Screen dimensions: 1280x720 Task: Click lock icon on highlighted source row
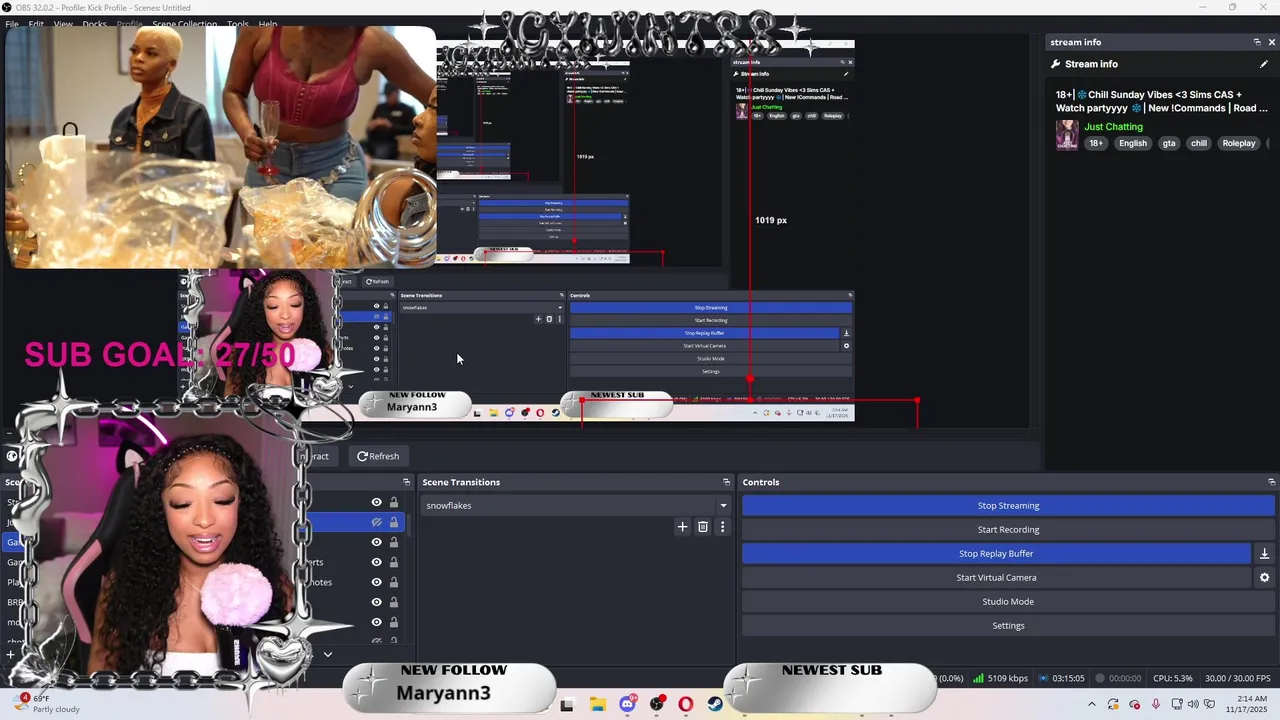(394, 523)
